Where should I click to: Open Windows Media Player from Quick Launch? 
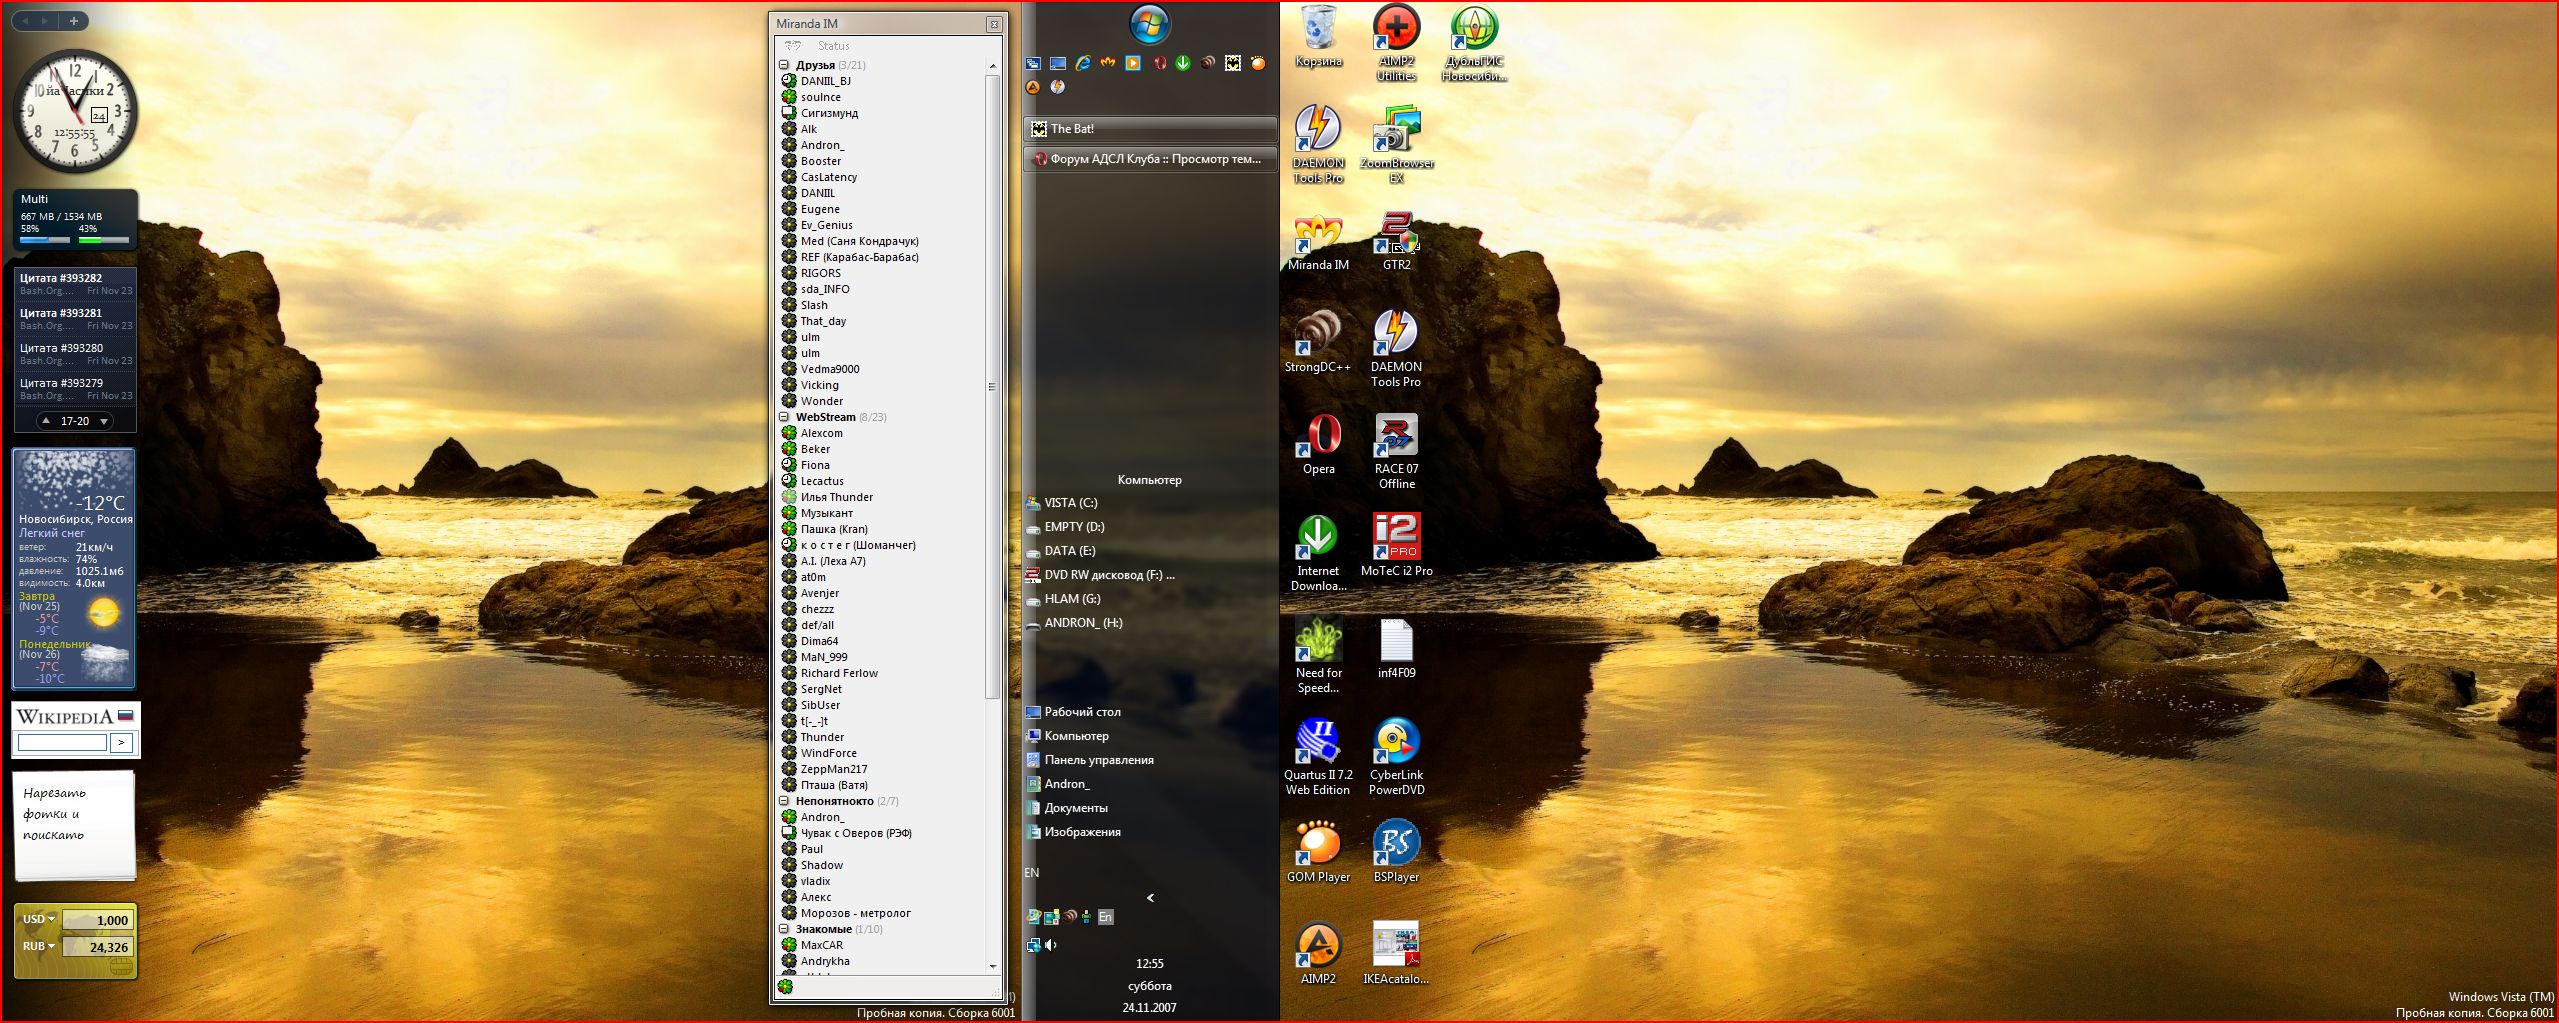tap(1133, 63)
